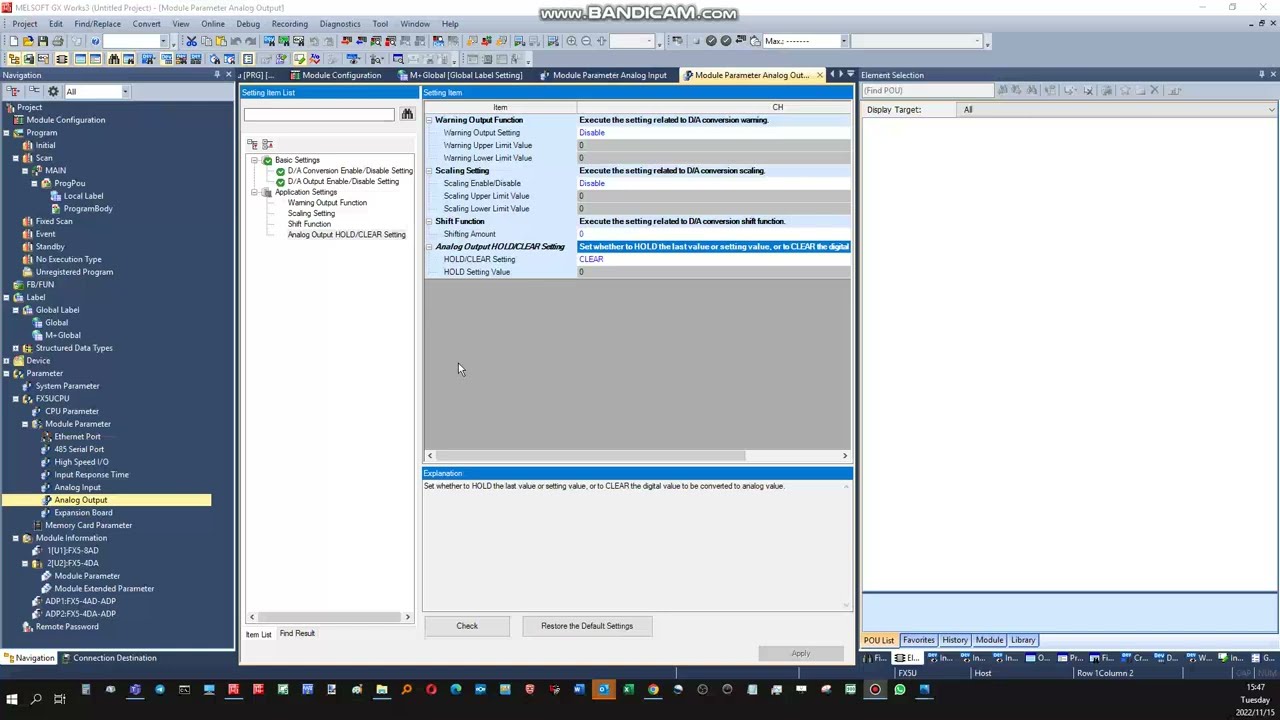The image size is (1280, 720).
Task: Switch to Module Configuration tab
Action: coord(335,75)
